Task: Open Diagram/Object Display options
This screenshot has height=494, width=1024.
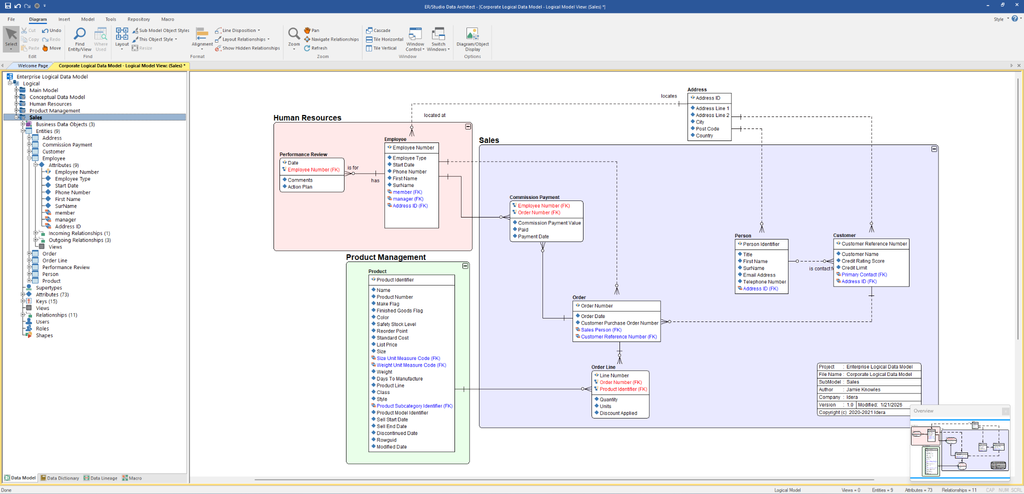Action: (x=472, y=39)
